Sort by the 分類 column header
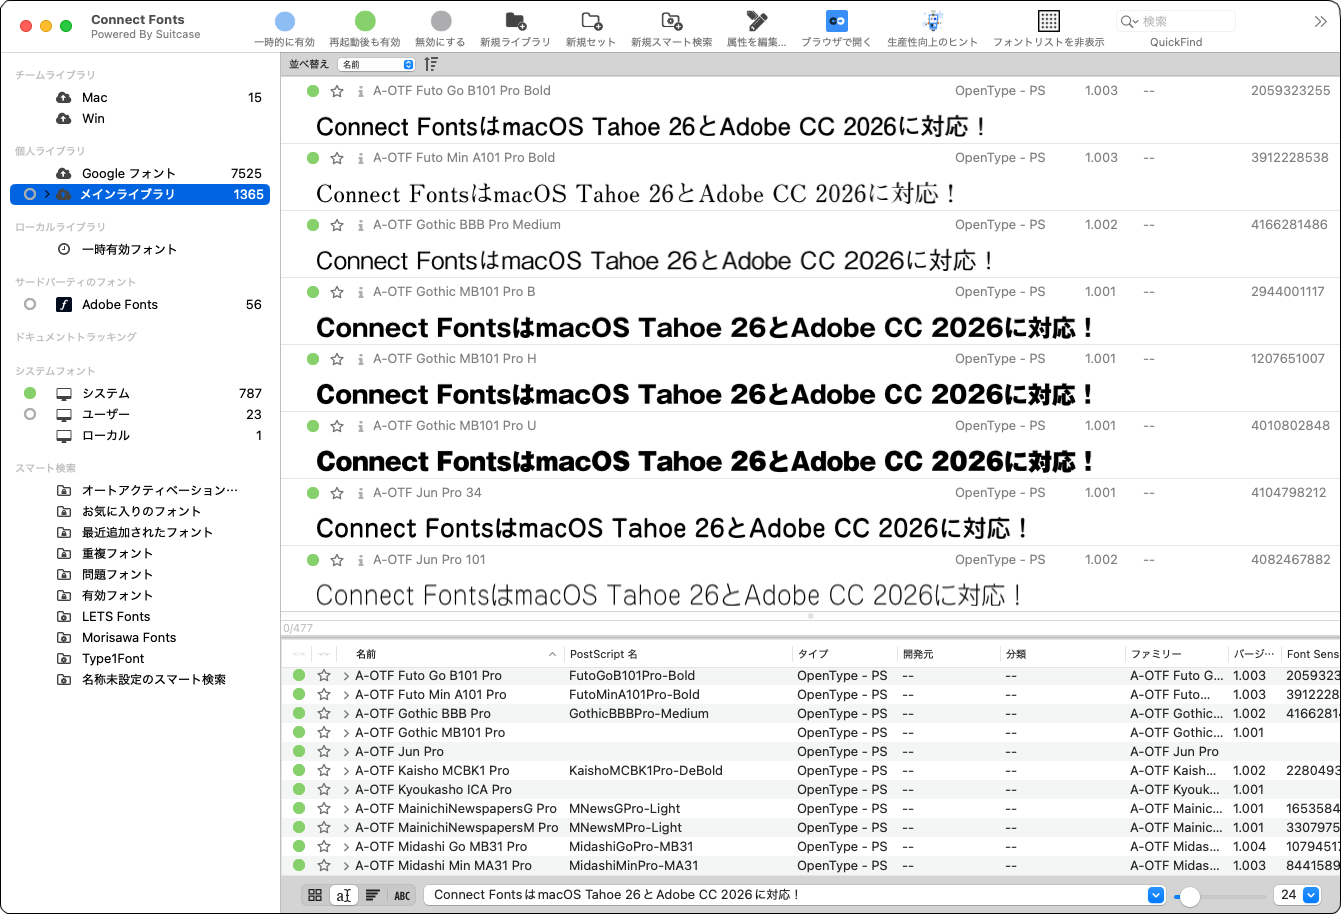This screenshot has height=914, width=1341. point(1062,654)
